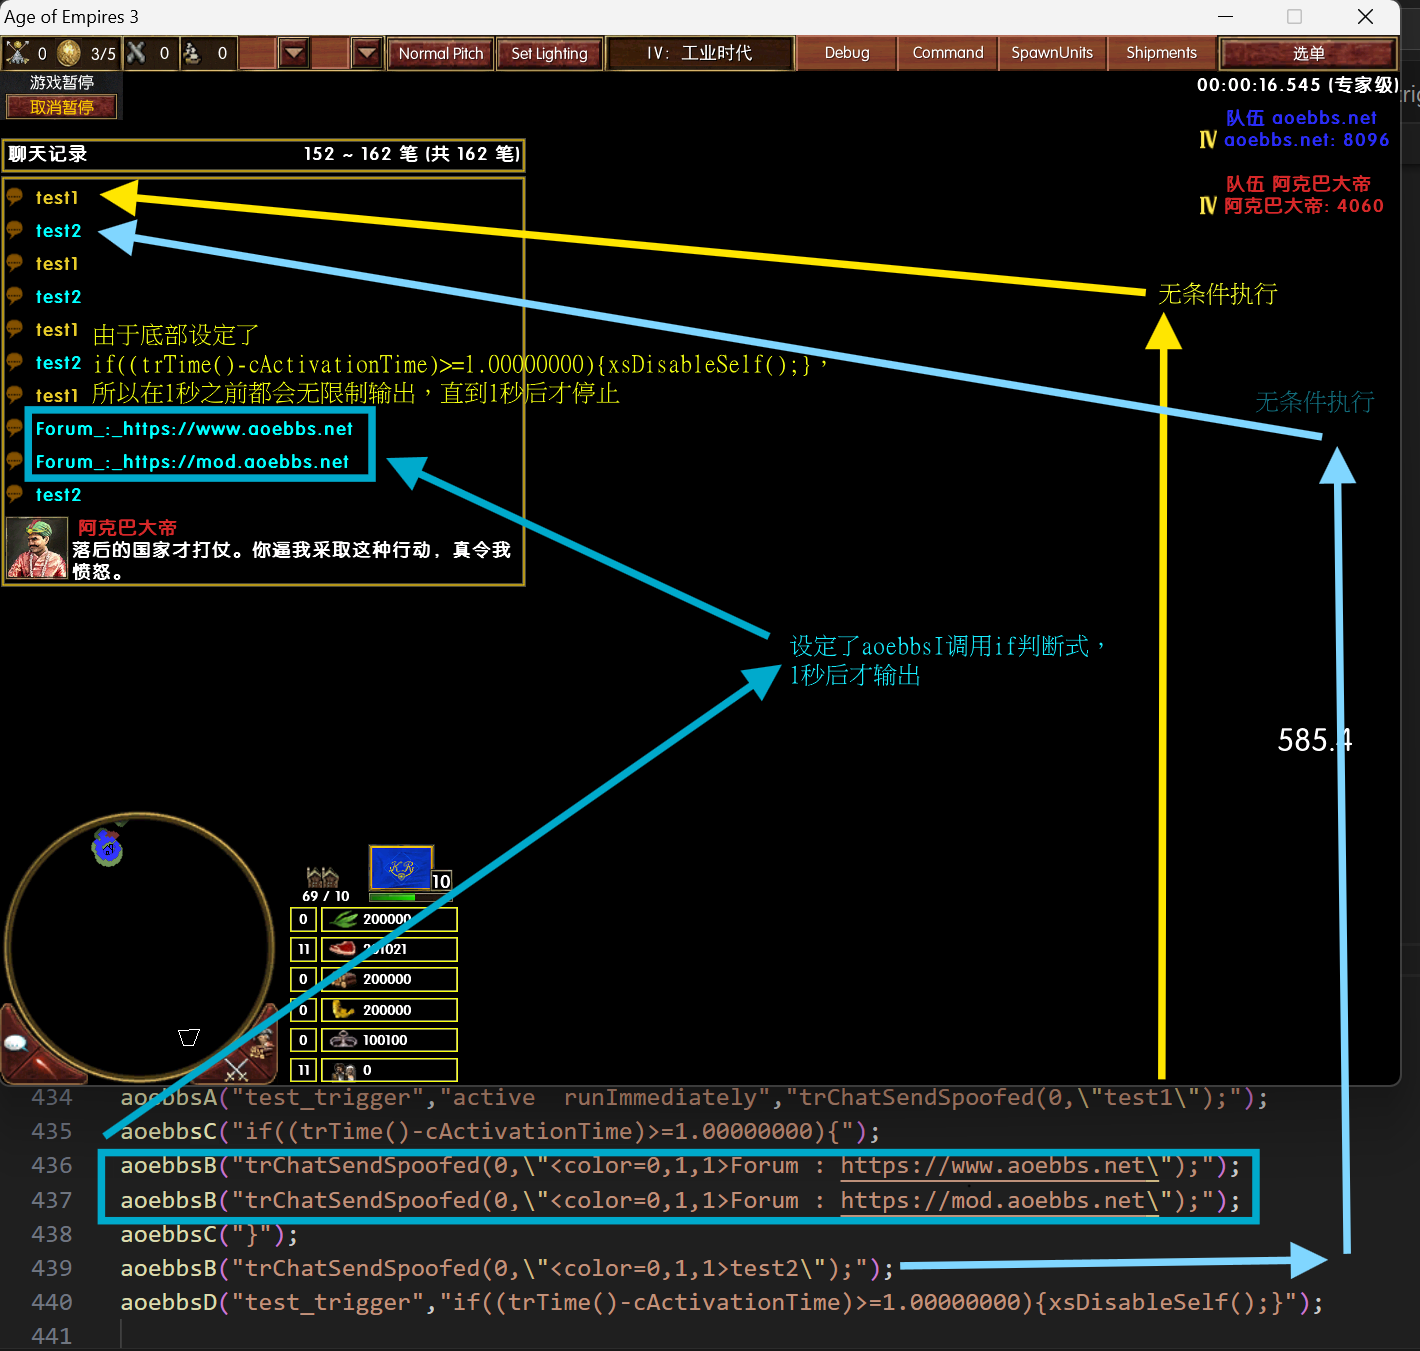Open the SpawnUnits menu
This screenshot has height=1351, width=1420.
(x=1051, y=53)
